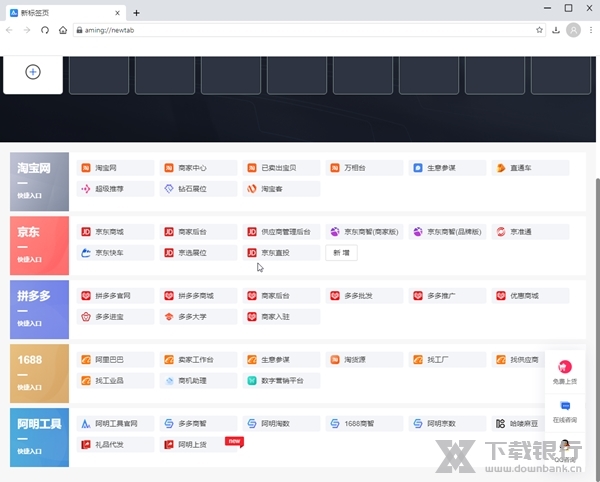Viewport: 600px width, 482px height.
Task: Reload the current page
Action: (x=45, y=30)
